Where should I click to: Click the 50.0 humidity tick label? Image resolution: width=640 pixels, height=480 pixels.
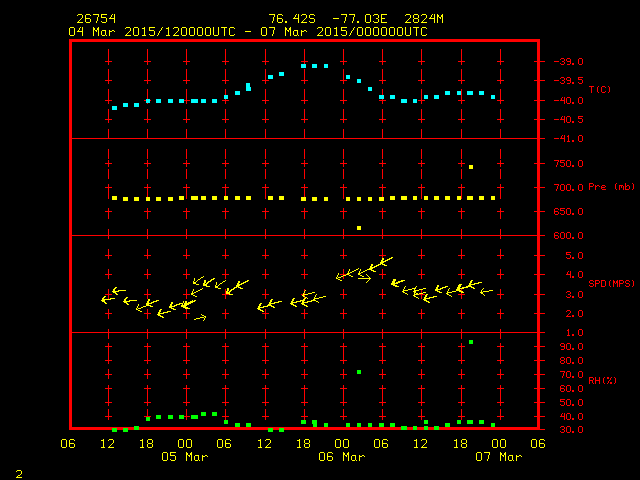tap(571, 403)
